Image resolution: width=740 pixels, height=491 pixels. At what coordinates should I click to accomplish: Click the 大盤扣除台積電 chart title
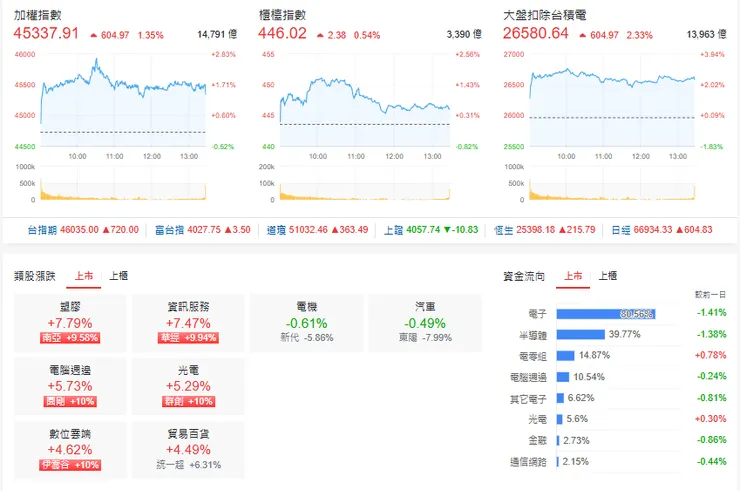(545, 15)
